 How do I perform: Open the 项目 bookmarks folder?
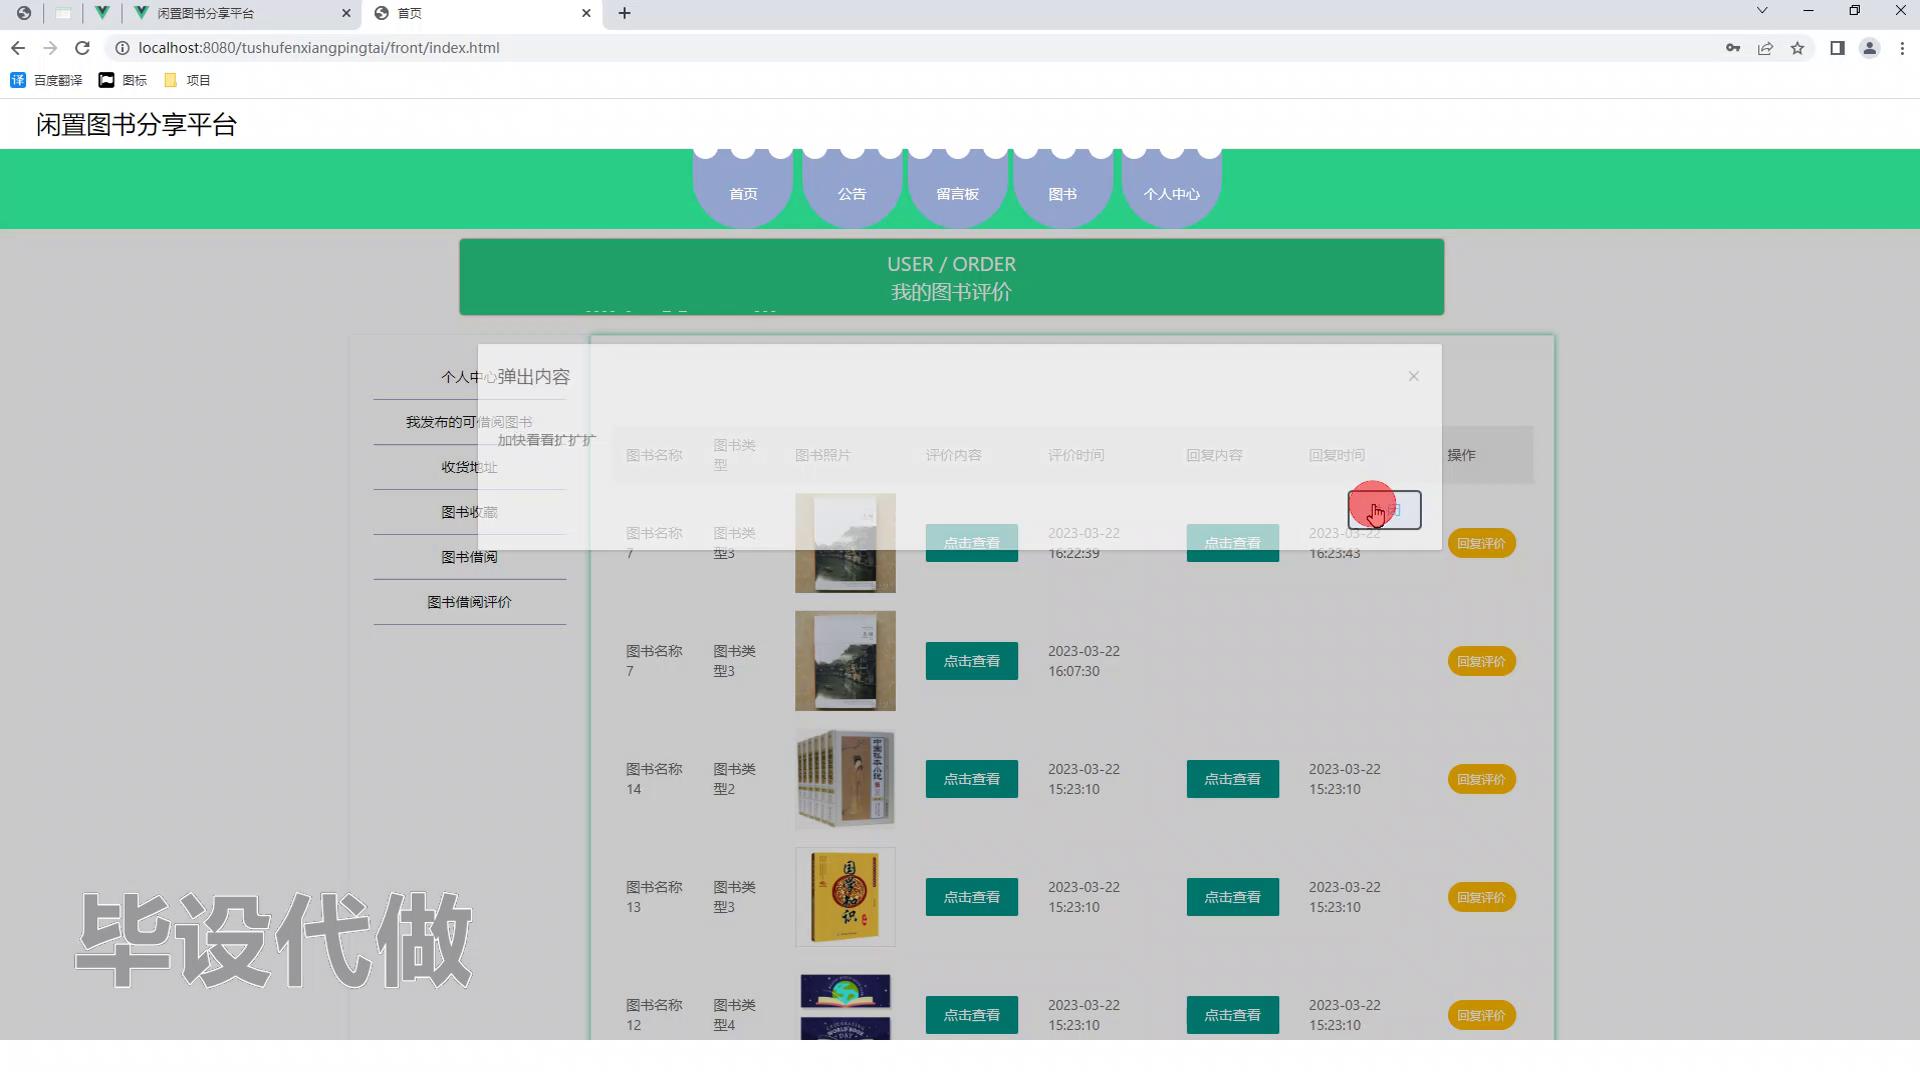(x=187, y=80)
